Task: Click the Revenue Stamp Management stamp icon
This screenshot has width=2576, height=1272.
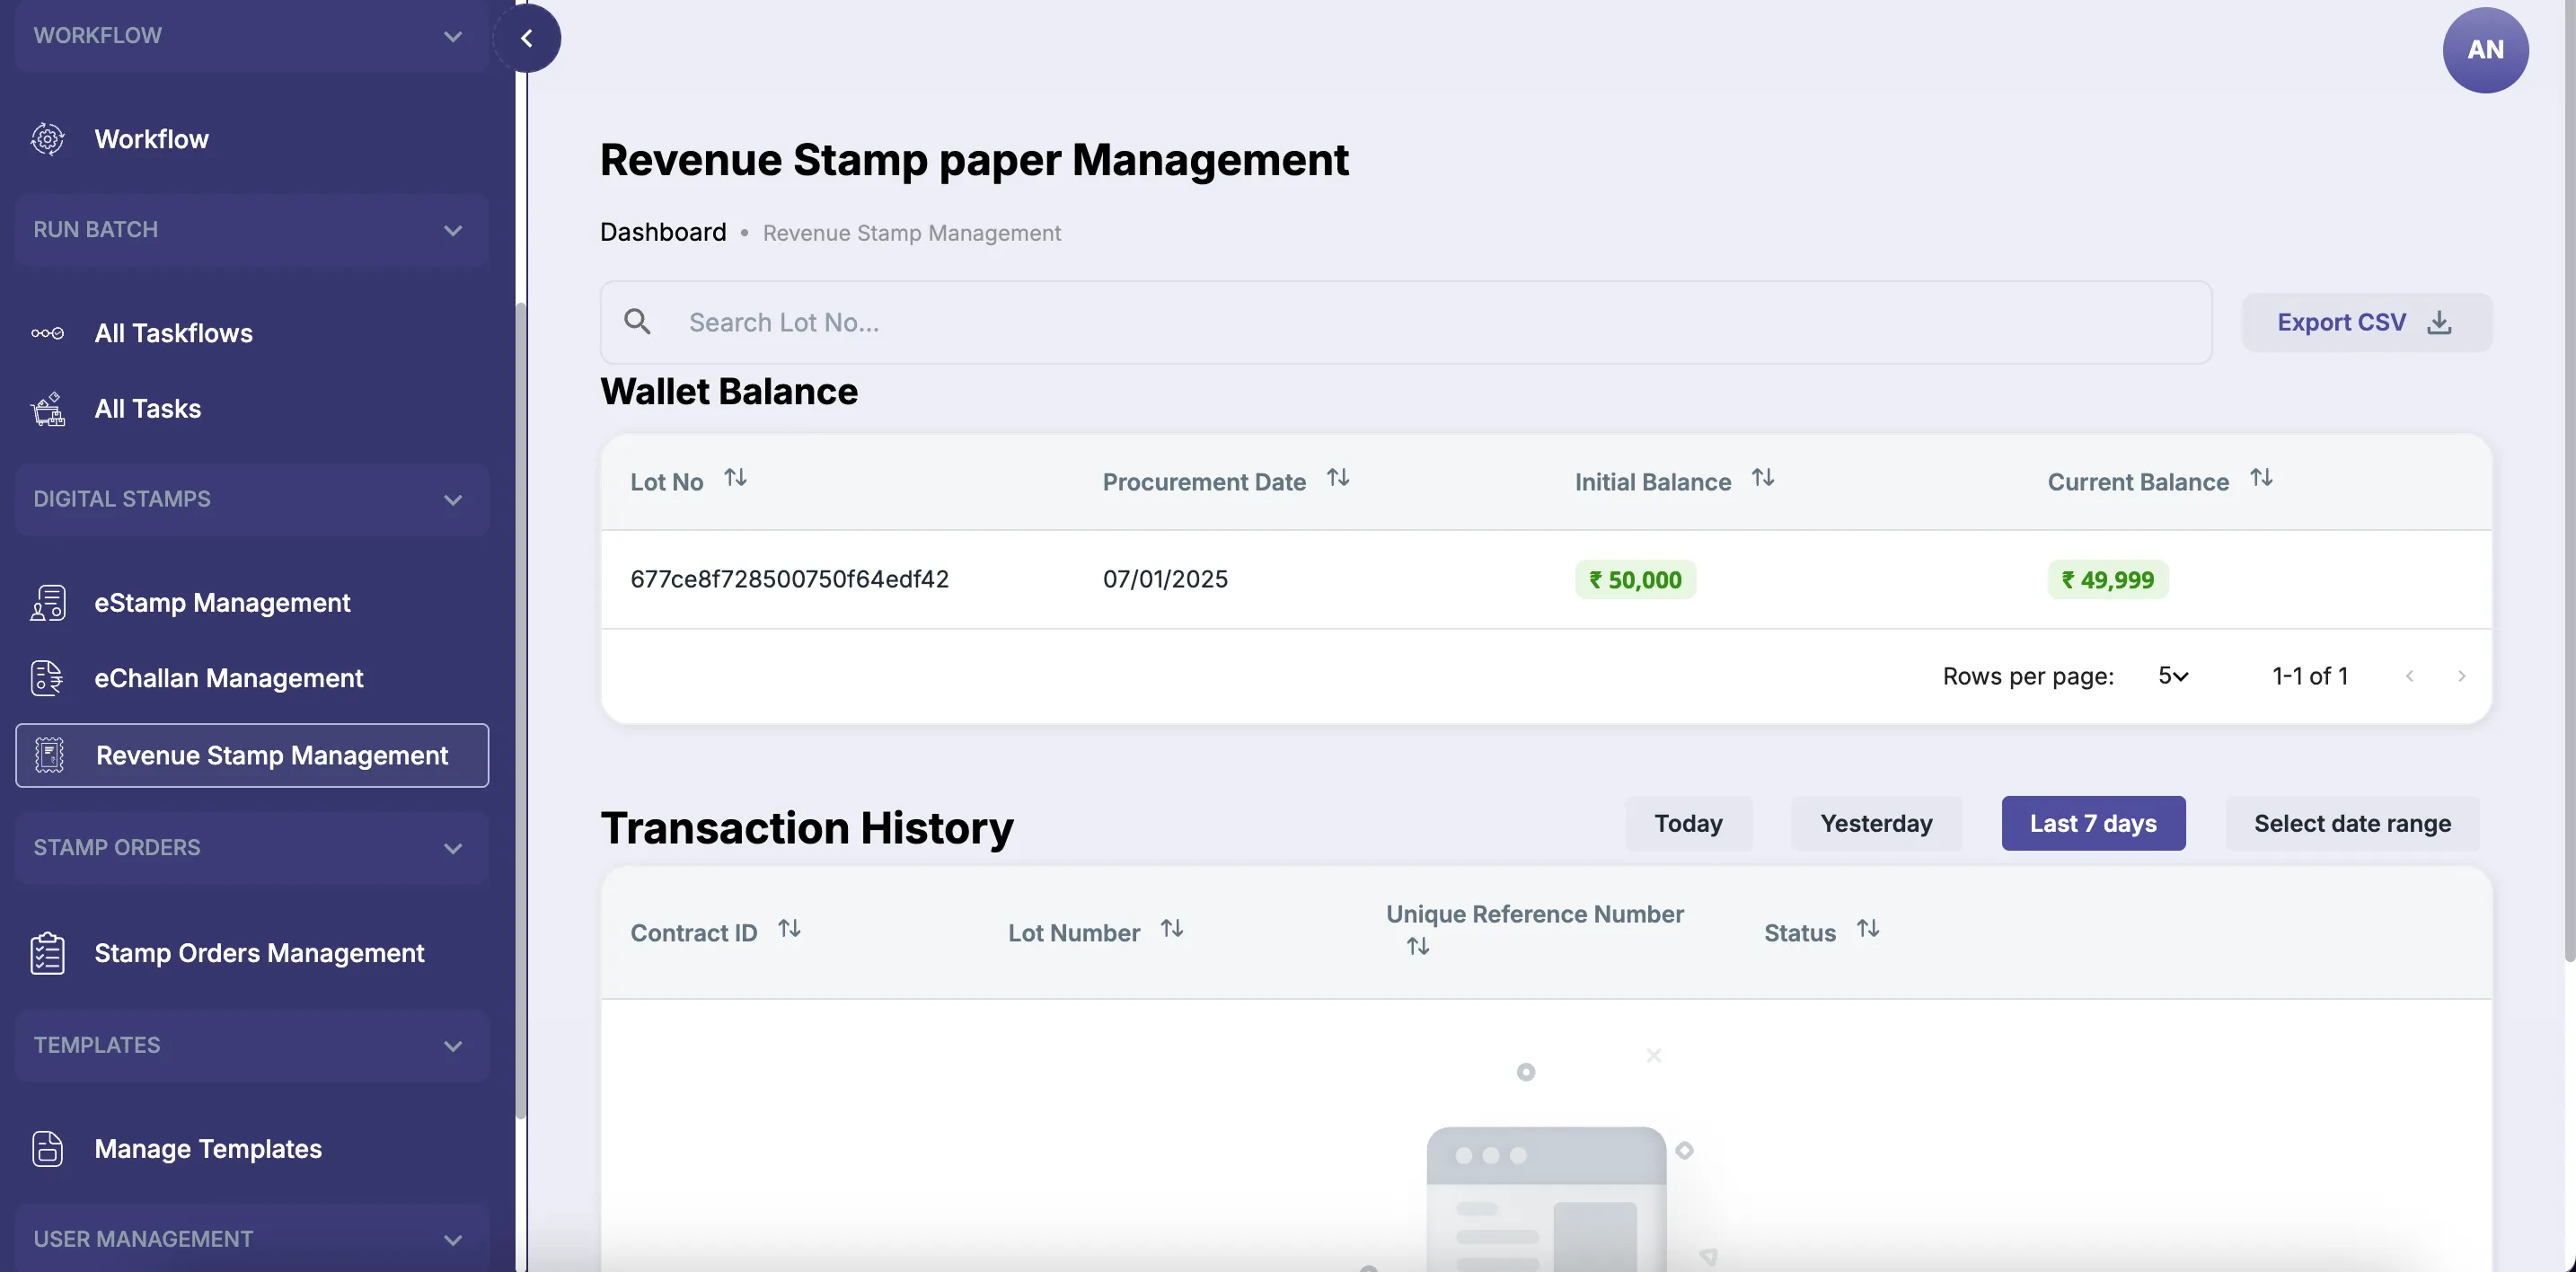Action: click(x=49, y=755)
